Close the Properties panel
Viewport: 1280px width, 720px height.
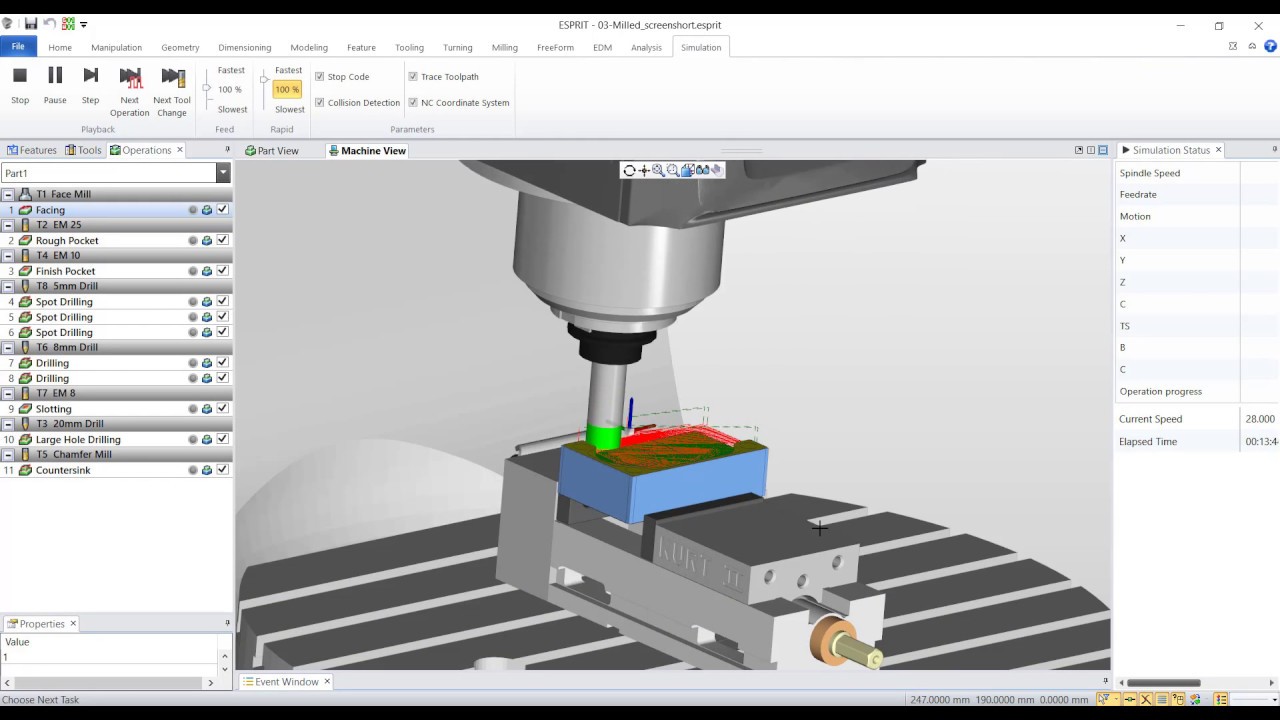72,623
